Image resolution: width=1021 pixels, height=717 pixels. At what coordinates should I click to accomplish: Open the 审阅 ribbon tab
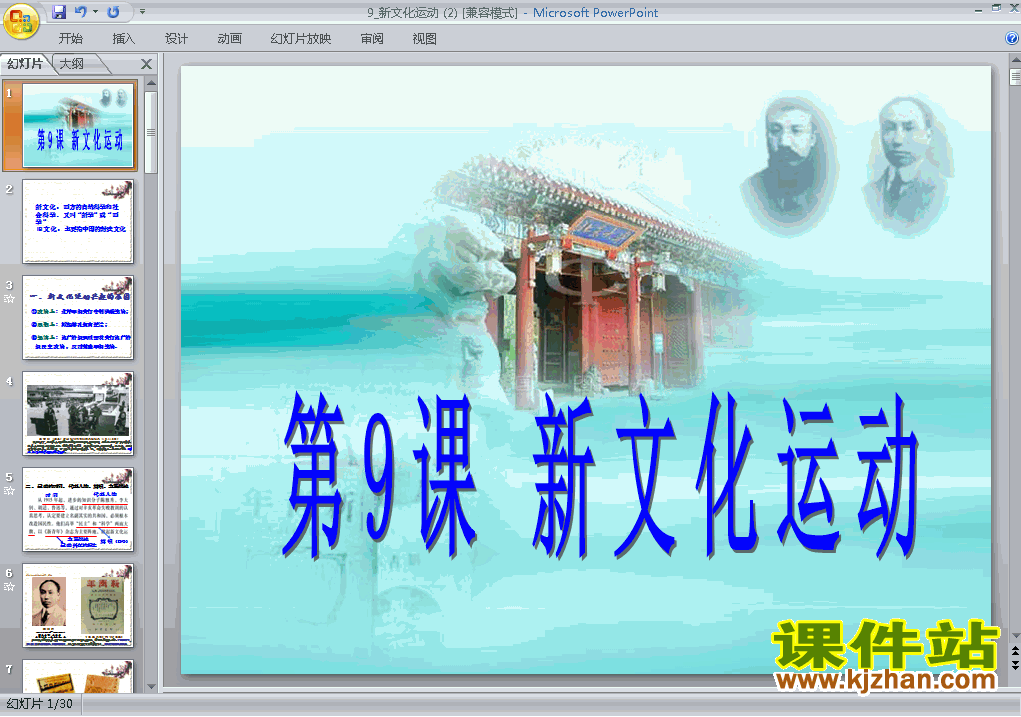point(372,38)
